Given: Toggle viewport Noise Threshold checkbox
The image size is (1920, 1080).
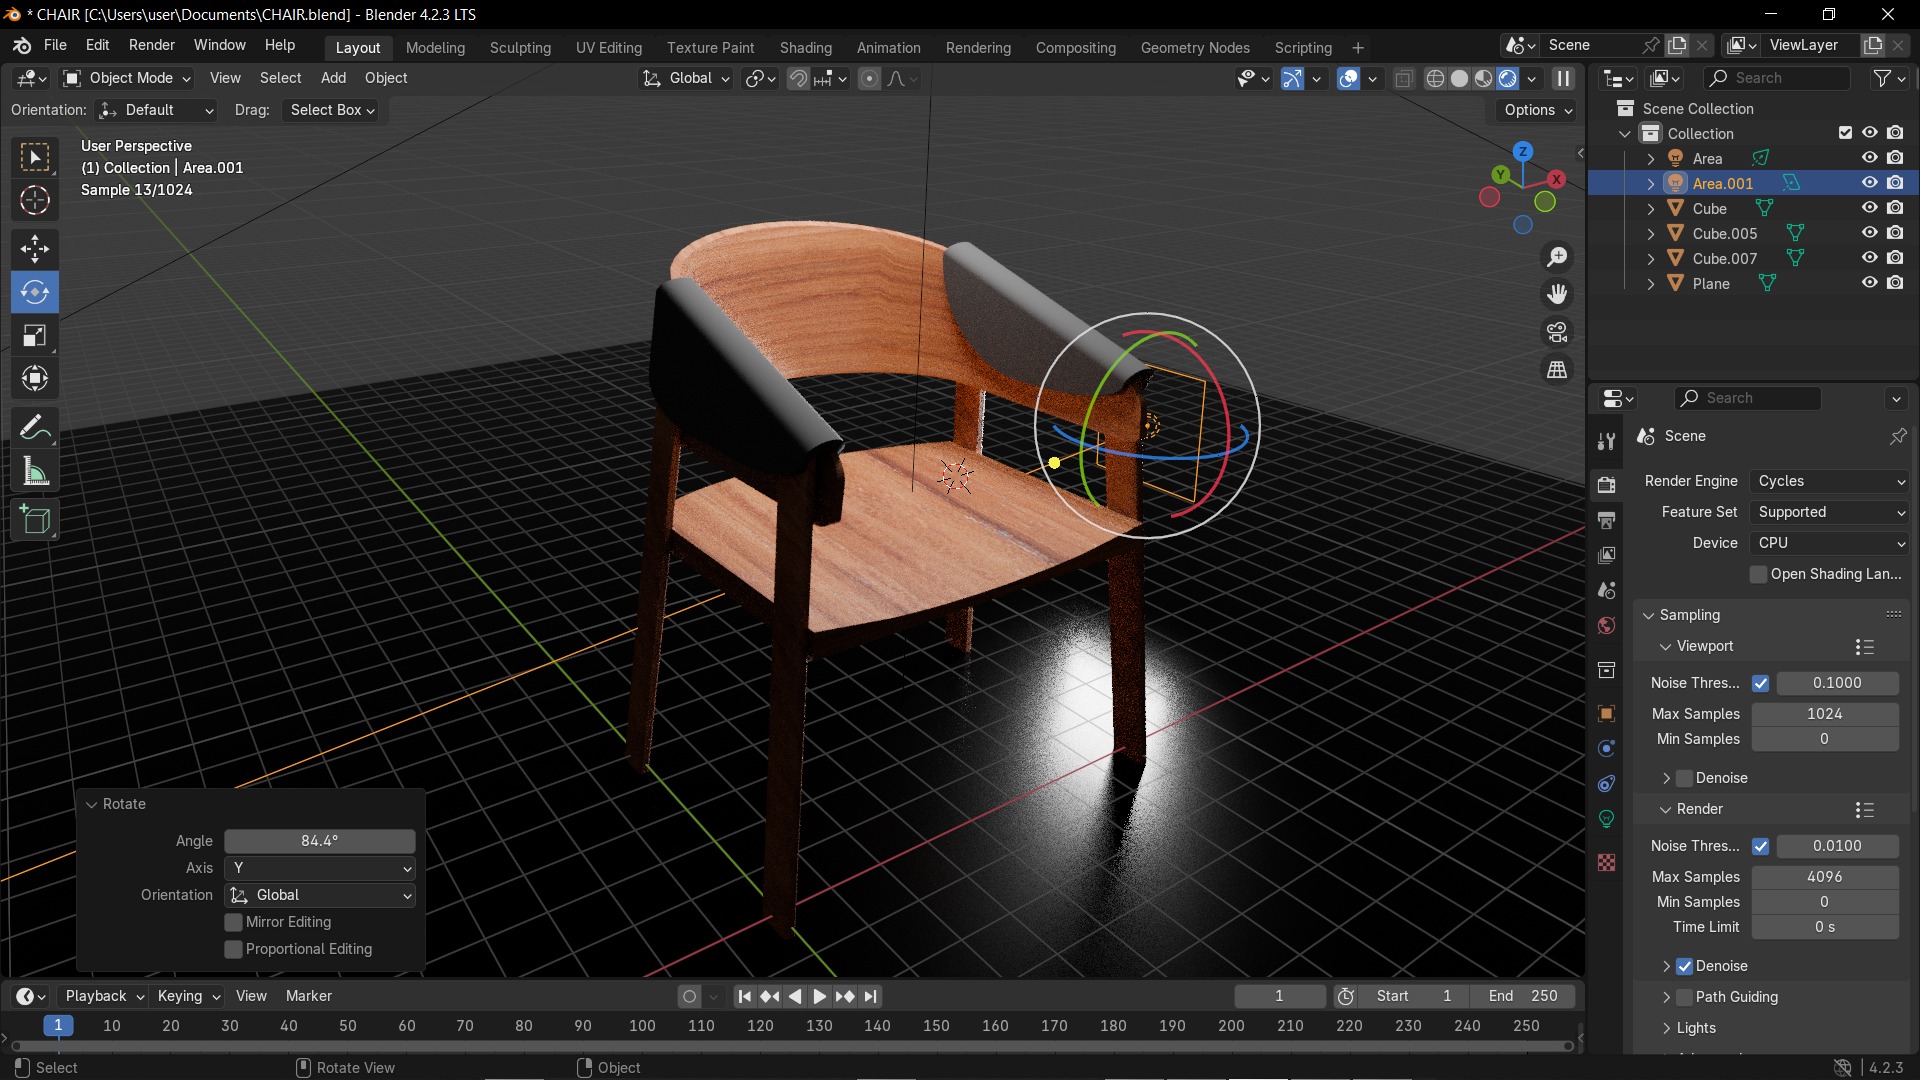Looking at the screenshot, I should [1760, 683].
